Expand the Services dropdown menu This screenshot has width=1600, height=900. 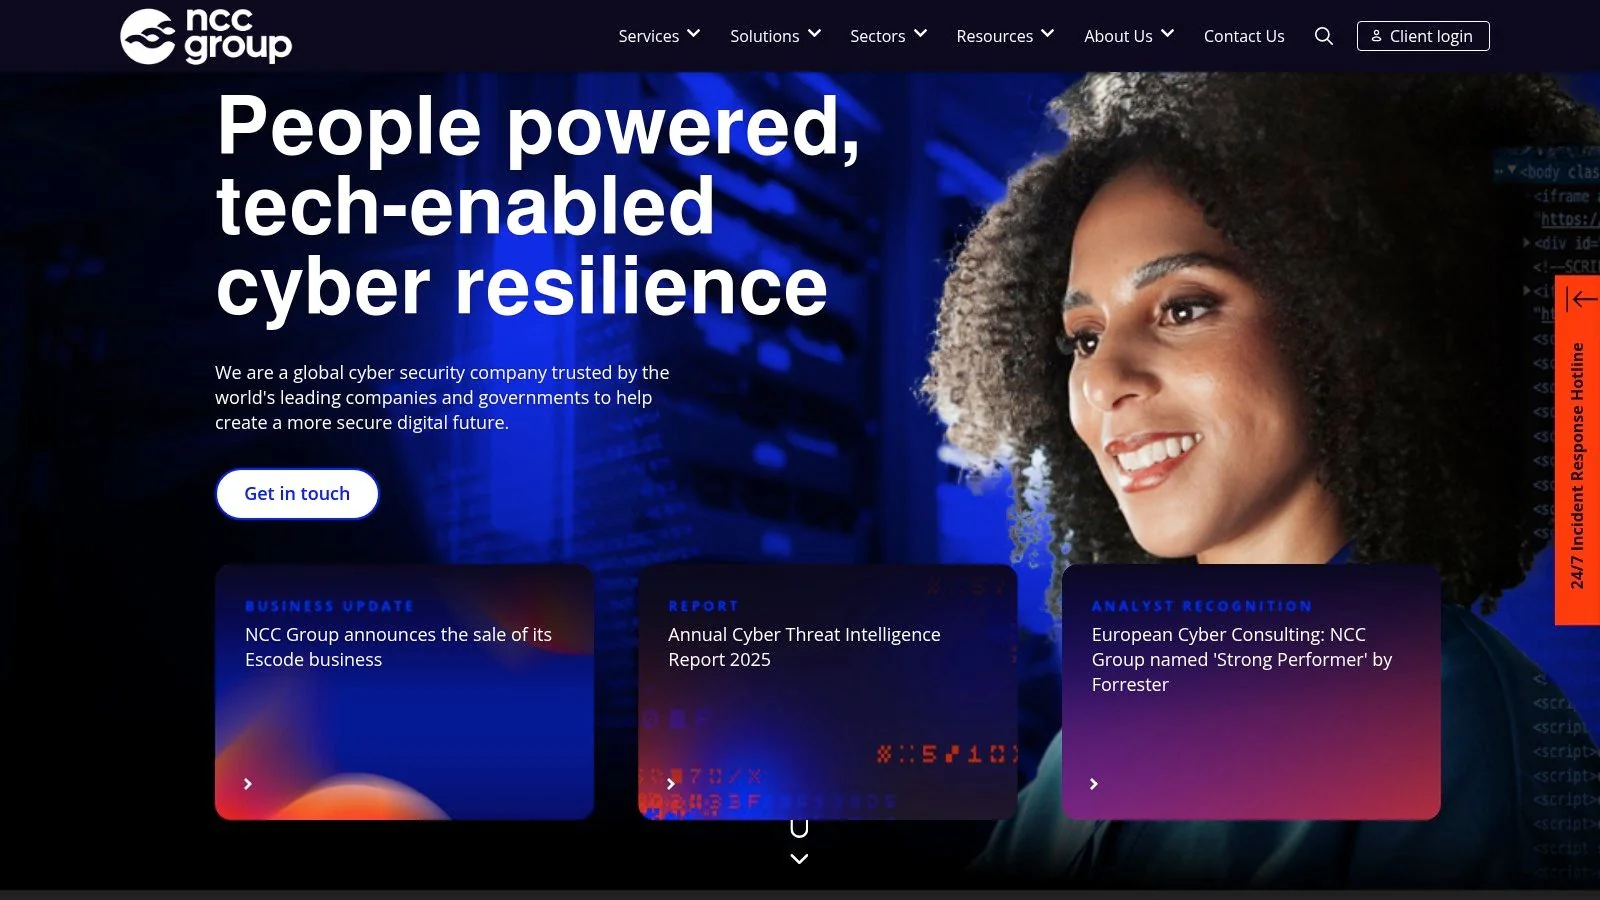click(x=659, y=36)
